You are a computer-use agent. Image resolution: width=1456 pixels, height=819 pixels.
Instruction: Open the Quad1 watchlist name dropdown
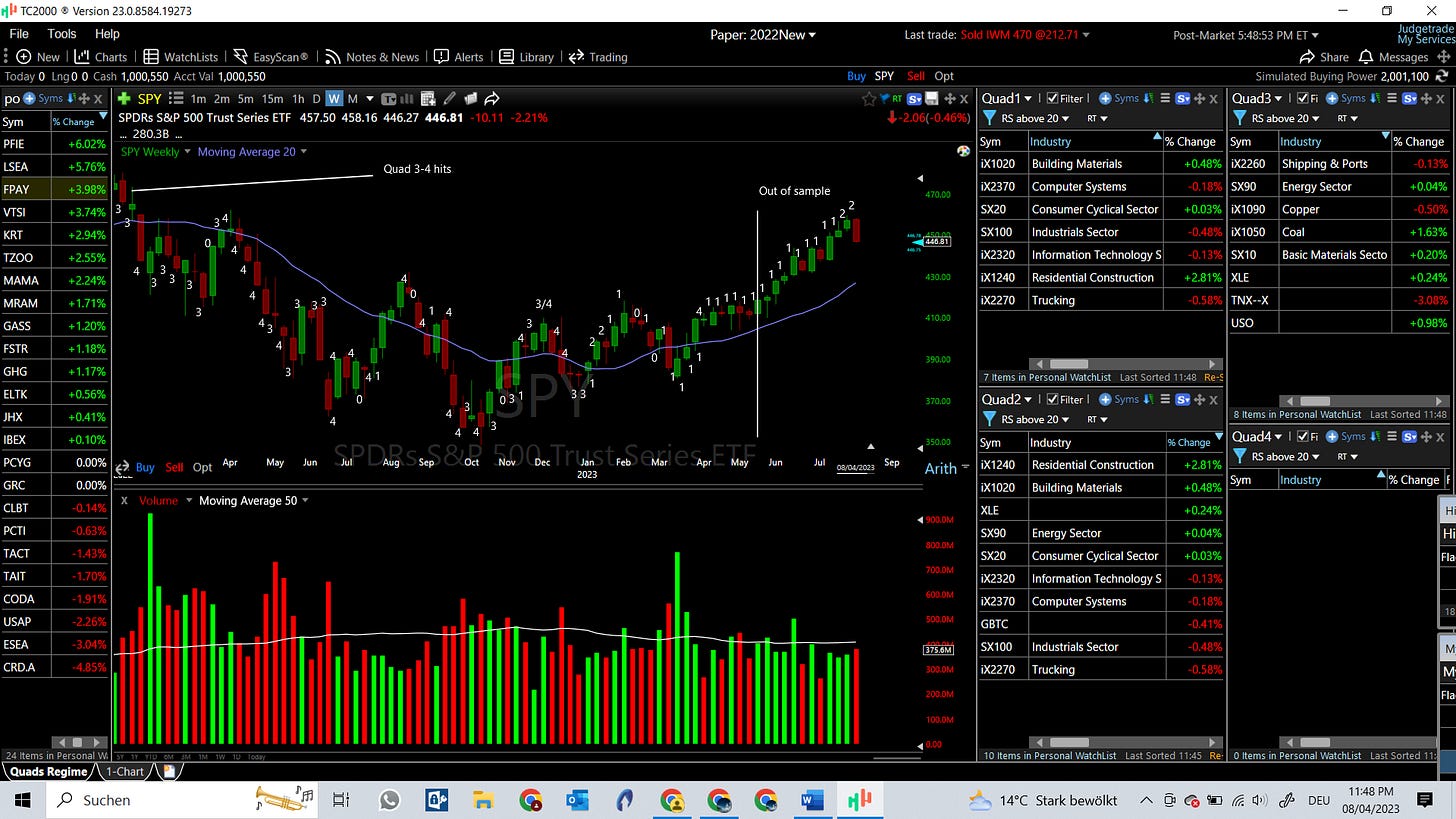point(1006,98)
